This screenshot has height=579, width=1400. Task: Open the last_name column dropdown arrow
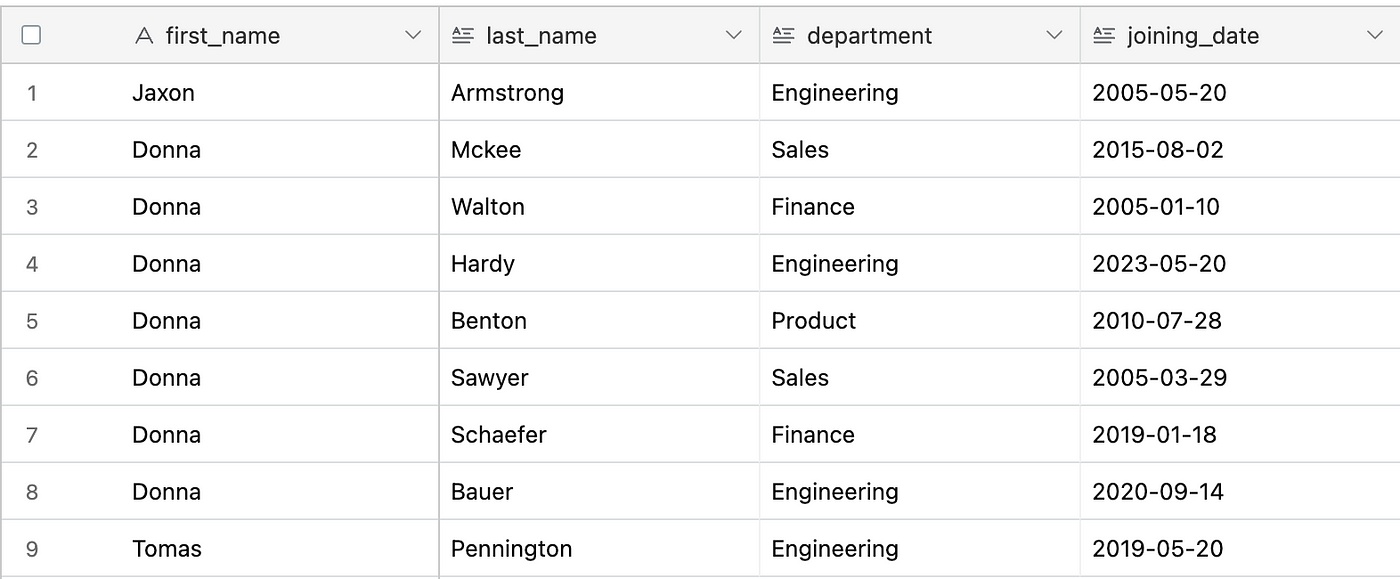coord(733,36)
